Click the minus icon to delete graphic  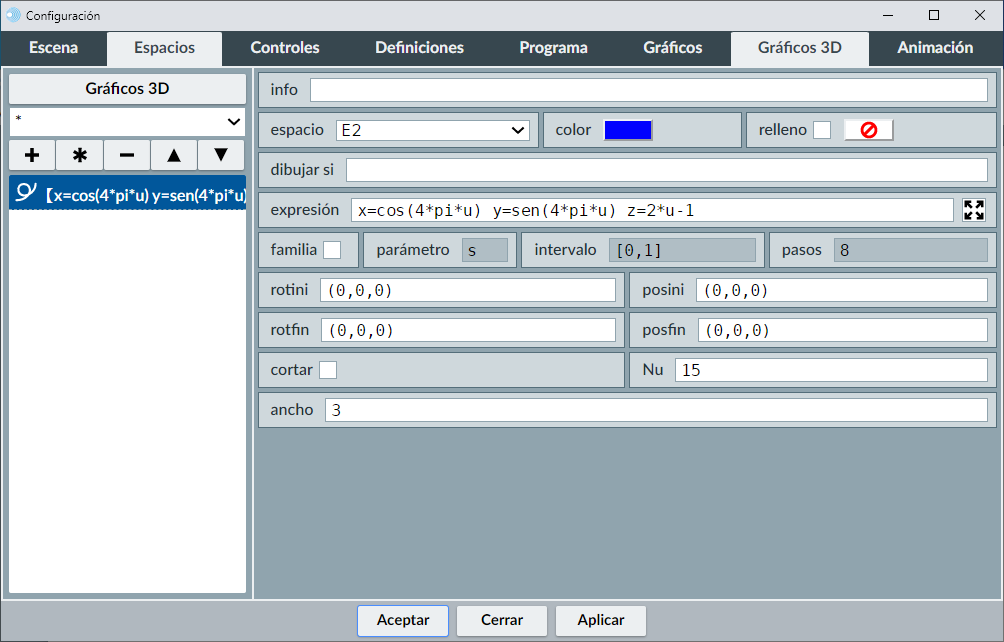(x=127, y=156)
